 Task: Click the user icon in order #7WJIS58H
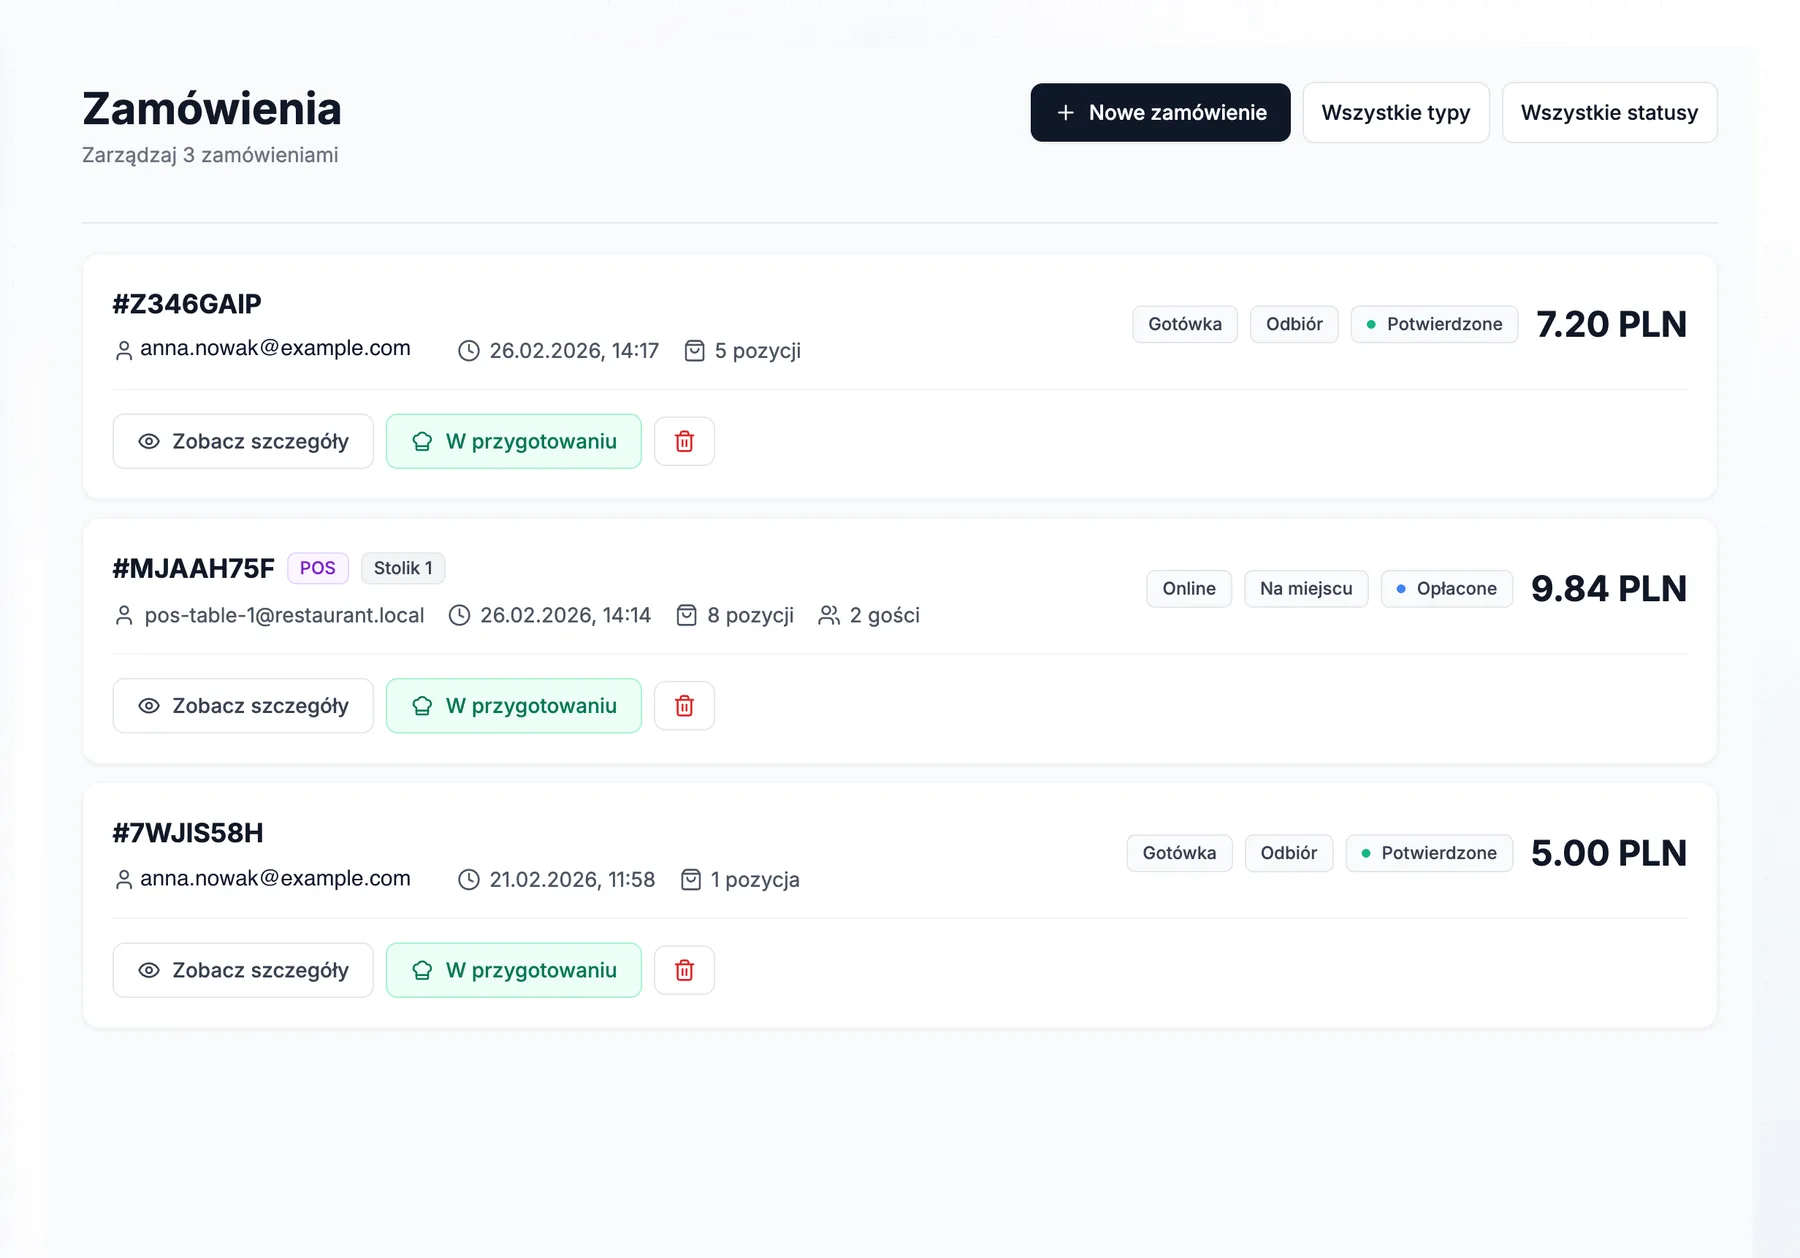(x=124, y=880)
